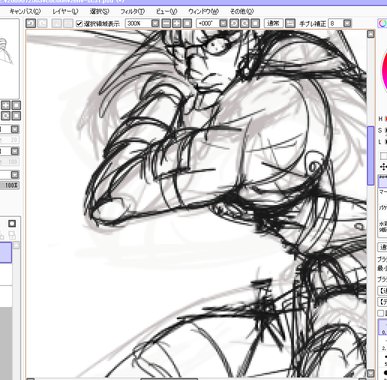This screenshot has width=387, height=380.
Task: Open the フィルタ(T) menu
Action: tap(132, 11)
